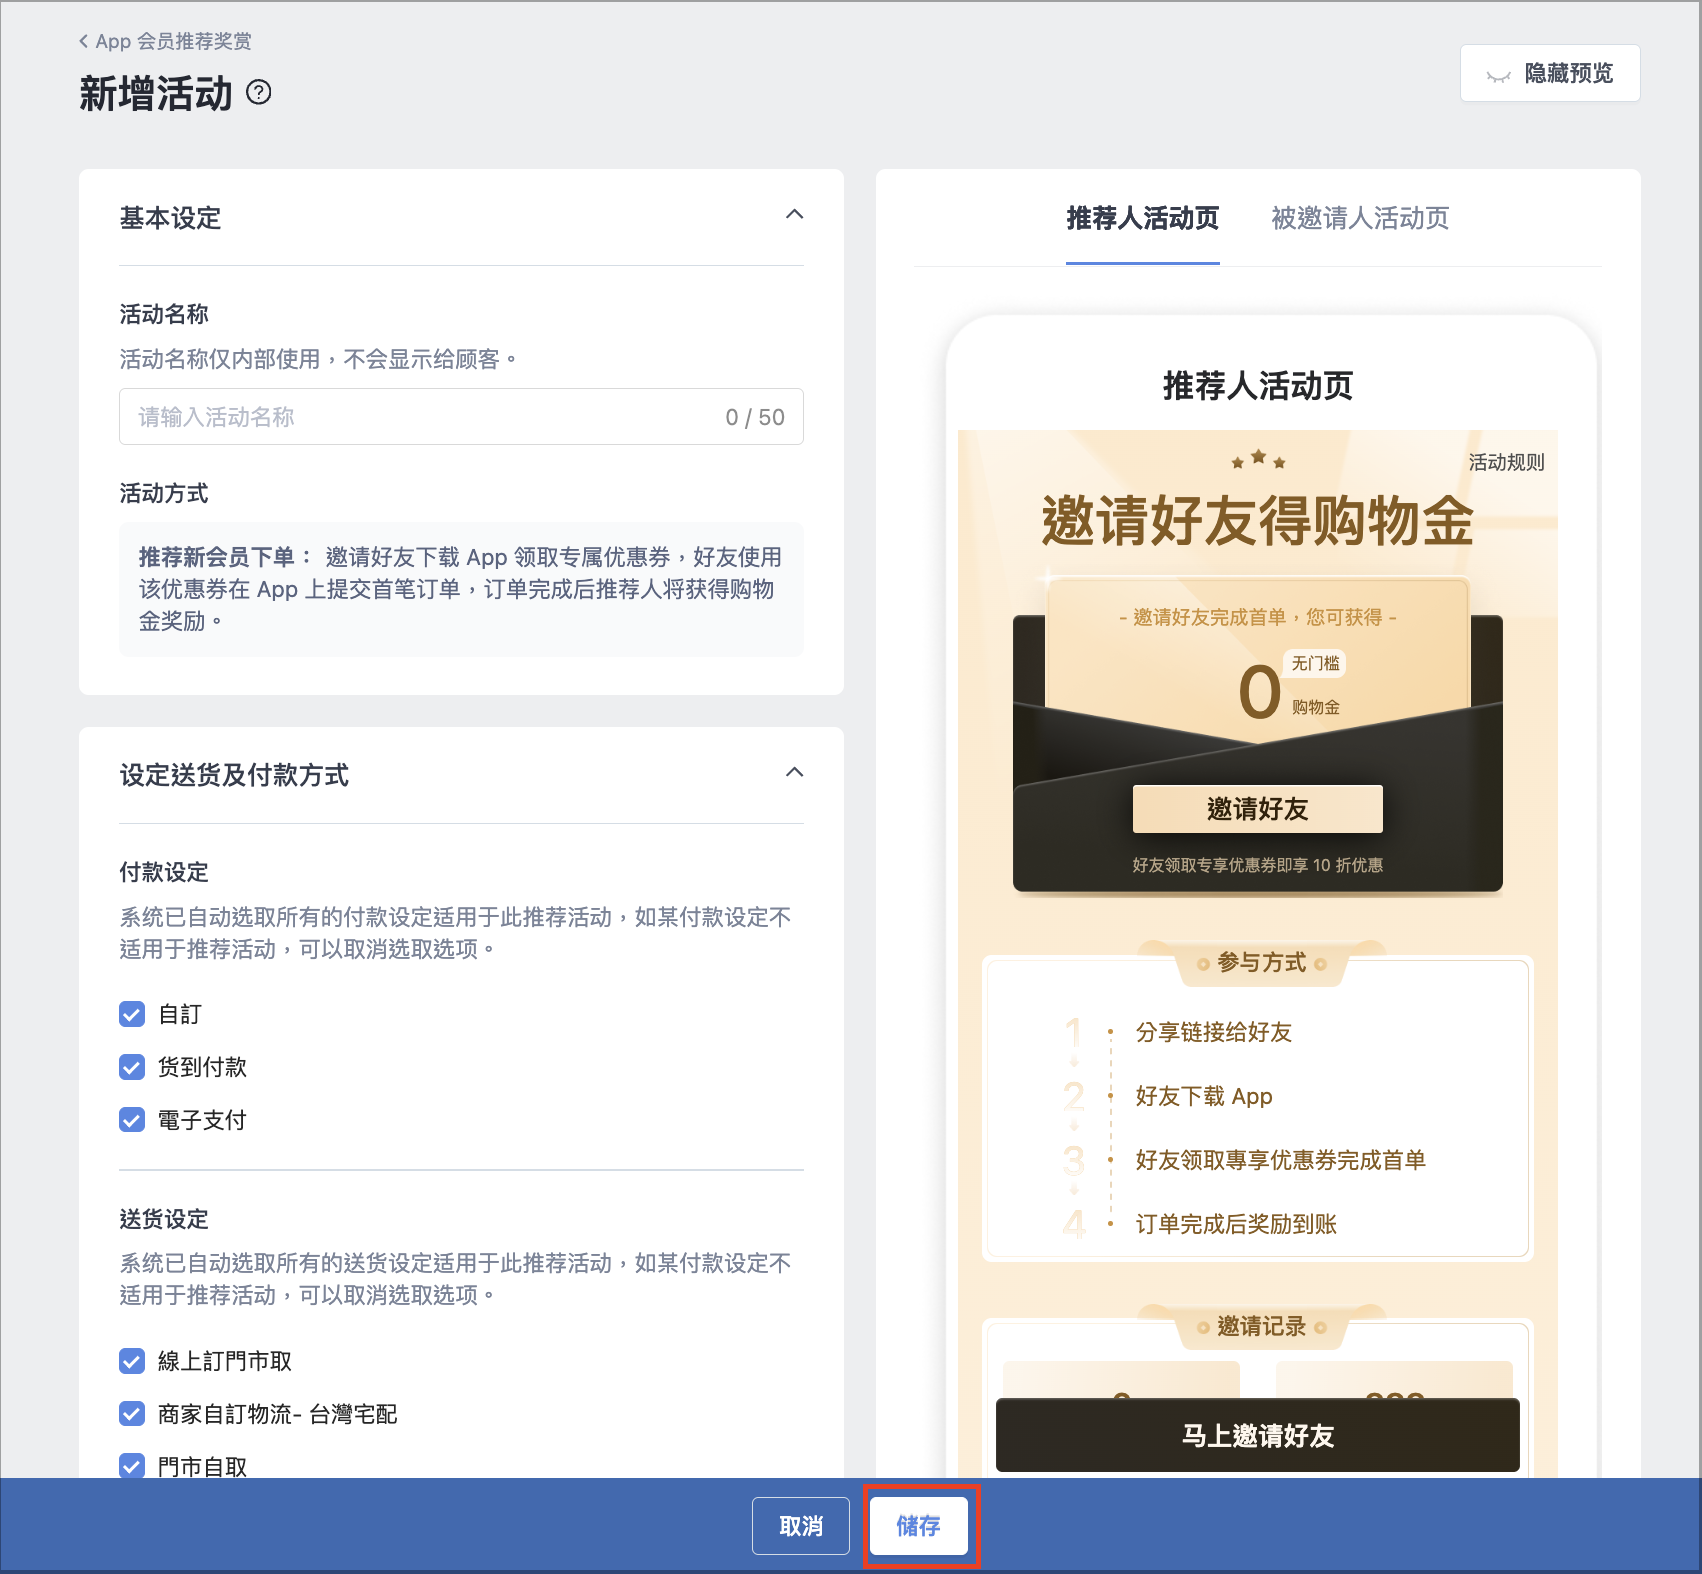Screen dimensions: 1702x1574
Task: Click the help question mark icon beside 新增活动
Action: tap(259, 93)
